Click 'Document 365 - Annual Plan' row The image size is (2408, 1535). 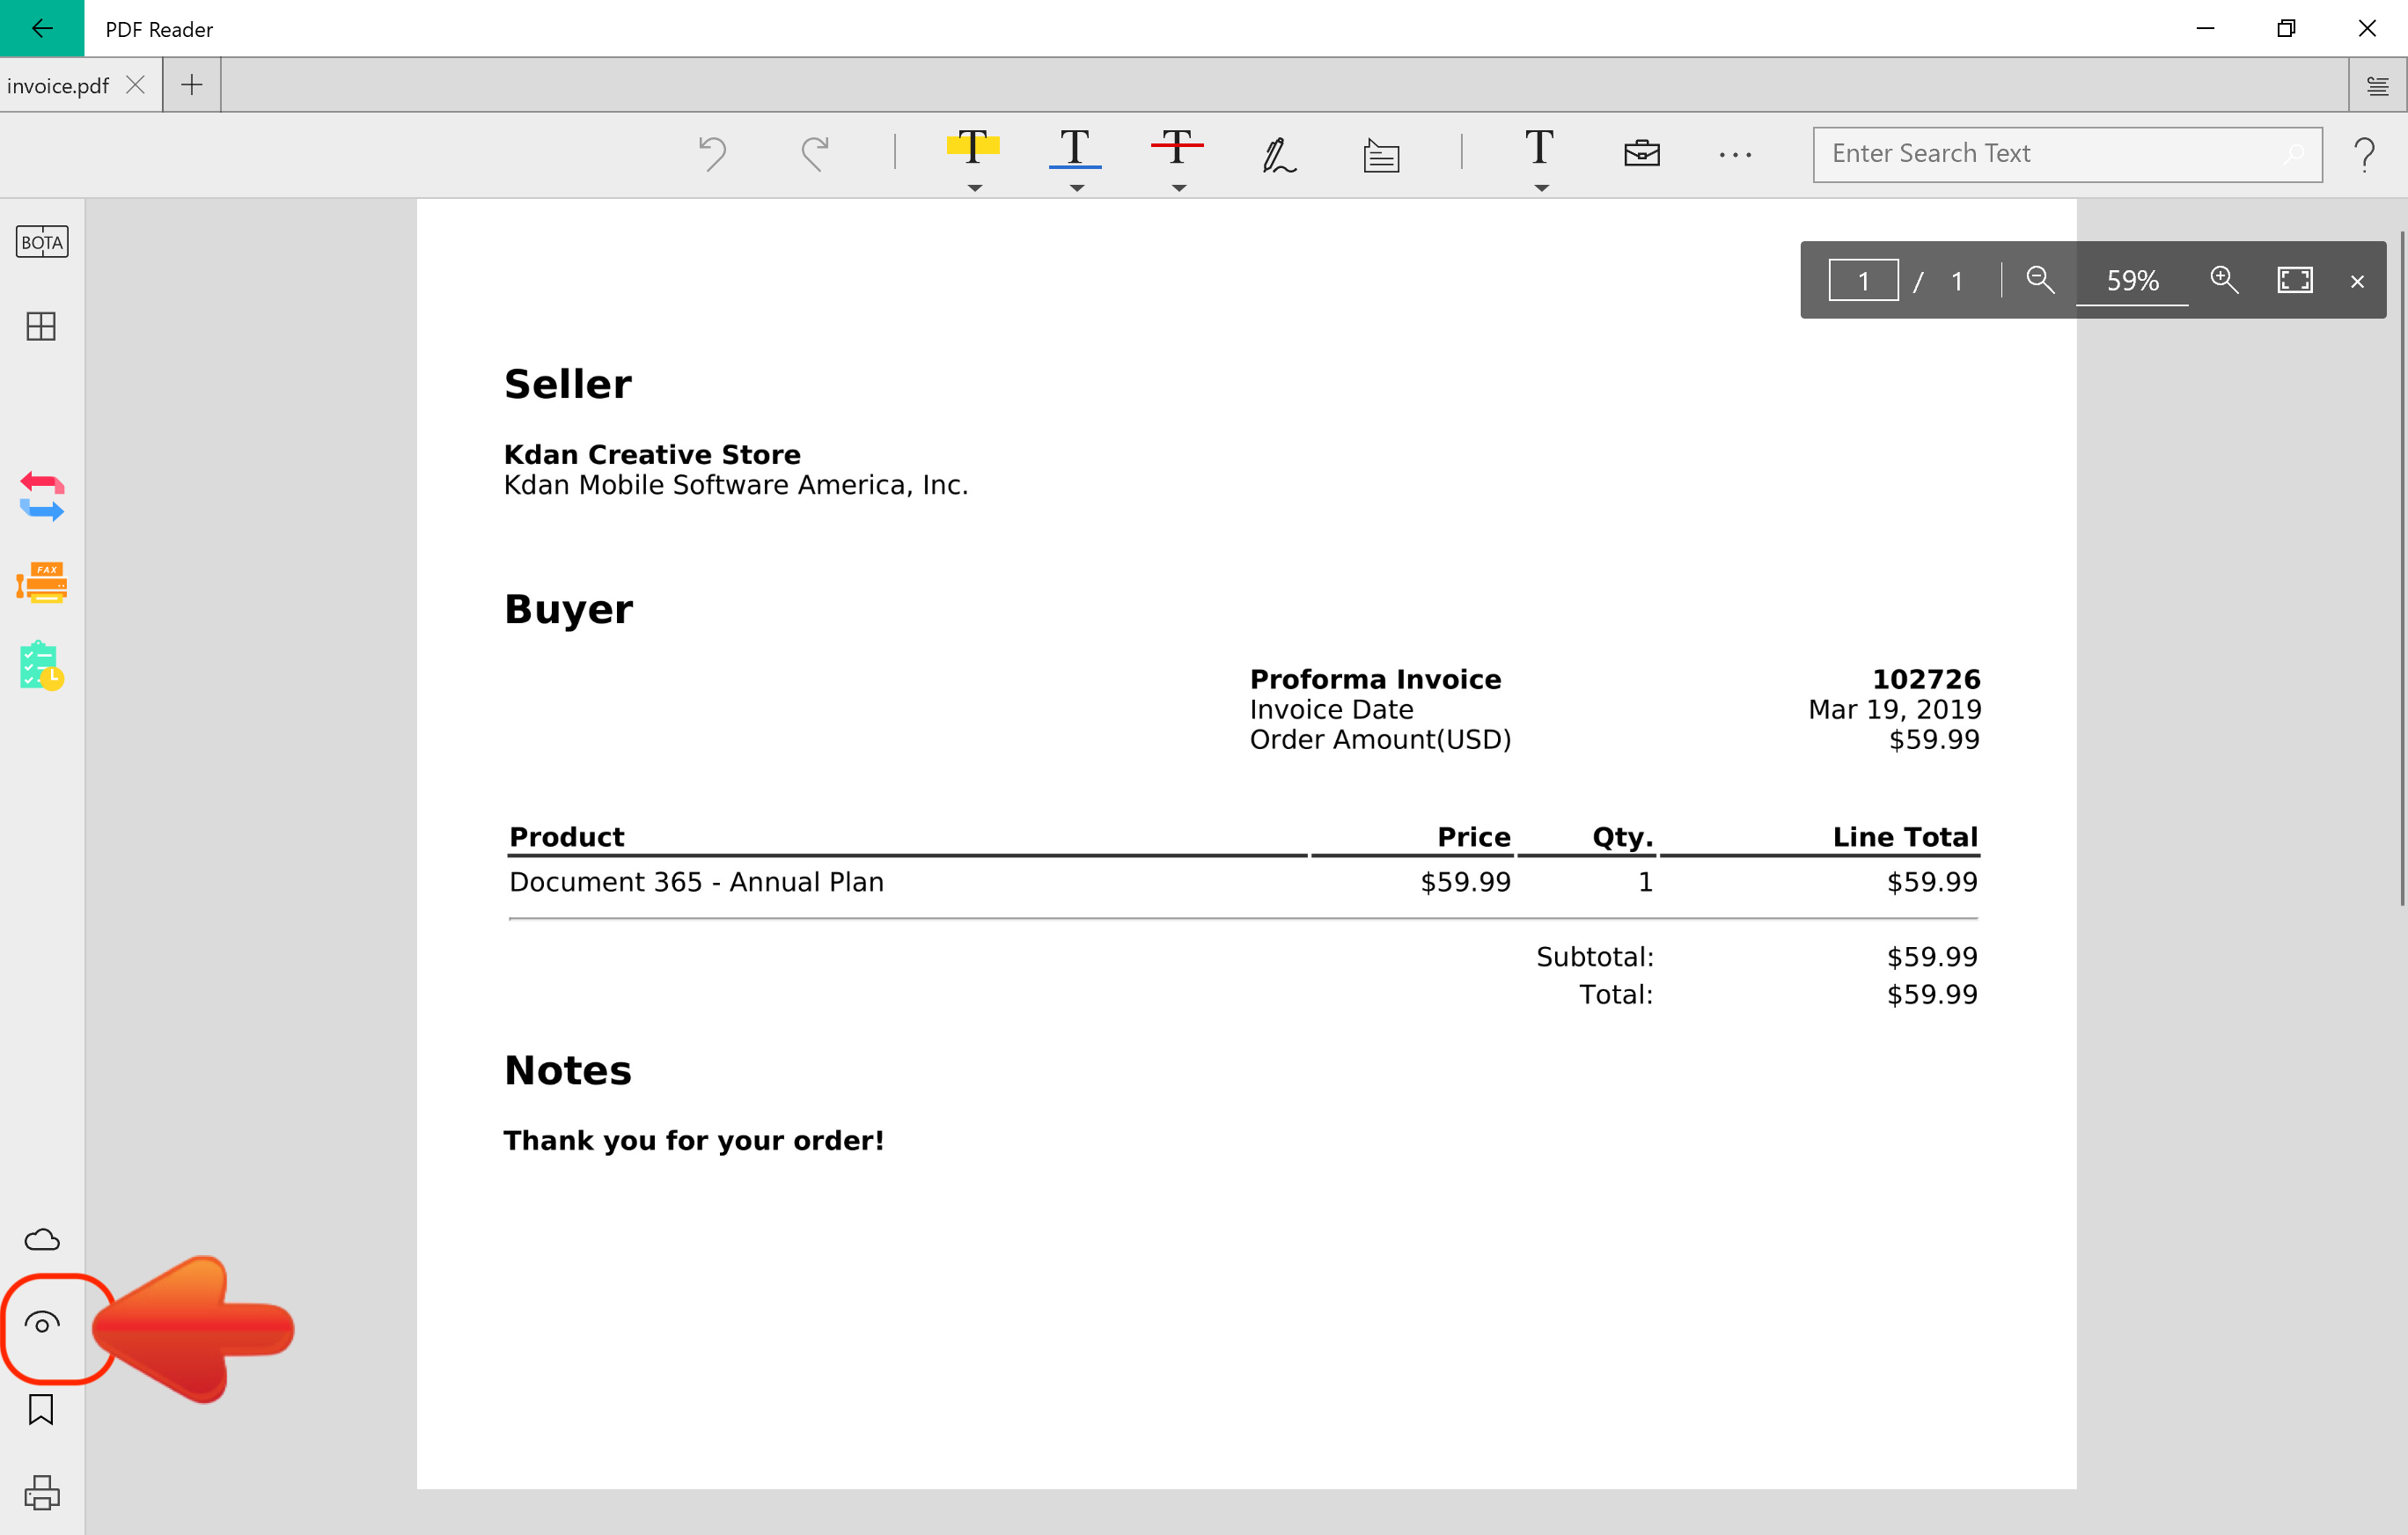tap(1243, 882)
